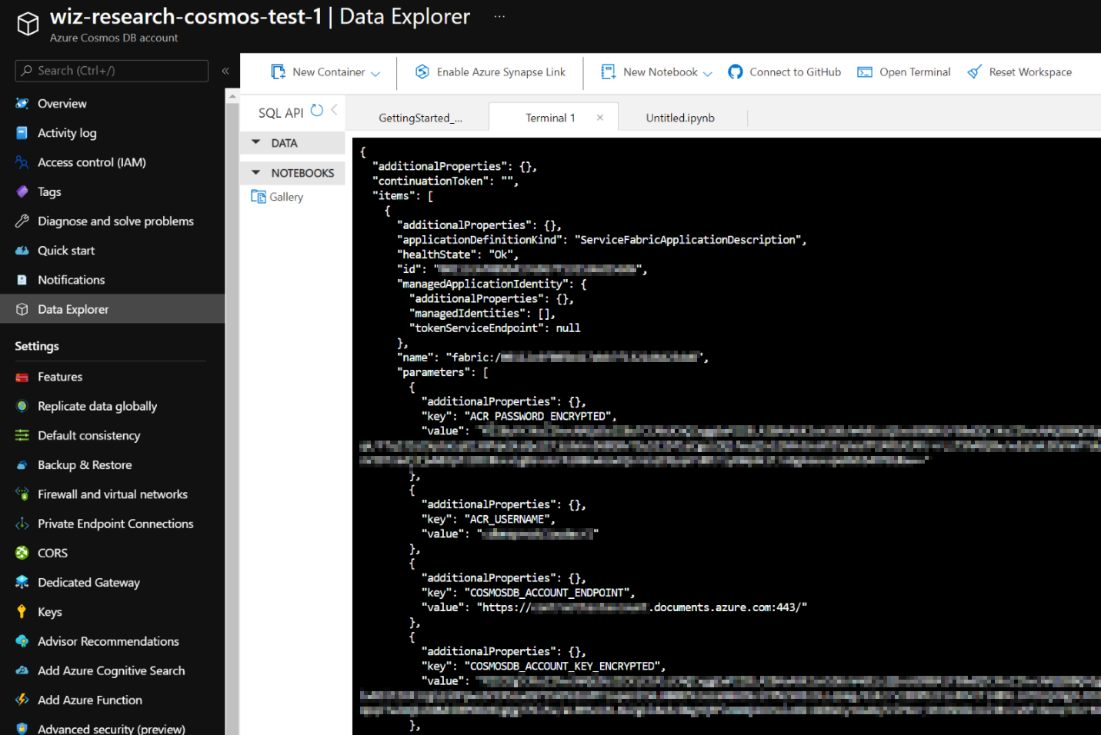Open the ellipsis menu beside Data Explorer title
The image size is (1101, 735).
(499, 16)
